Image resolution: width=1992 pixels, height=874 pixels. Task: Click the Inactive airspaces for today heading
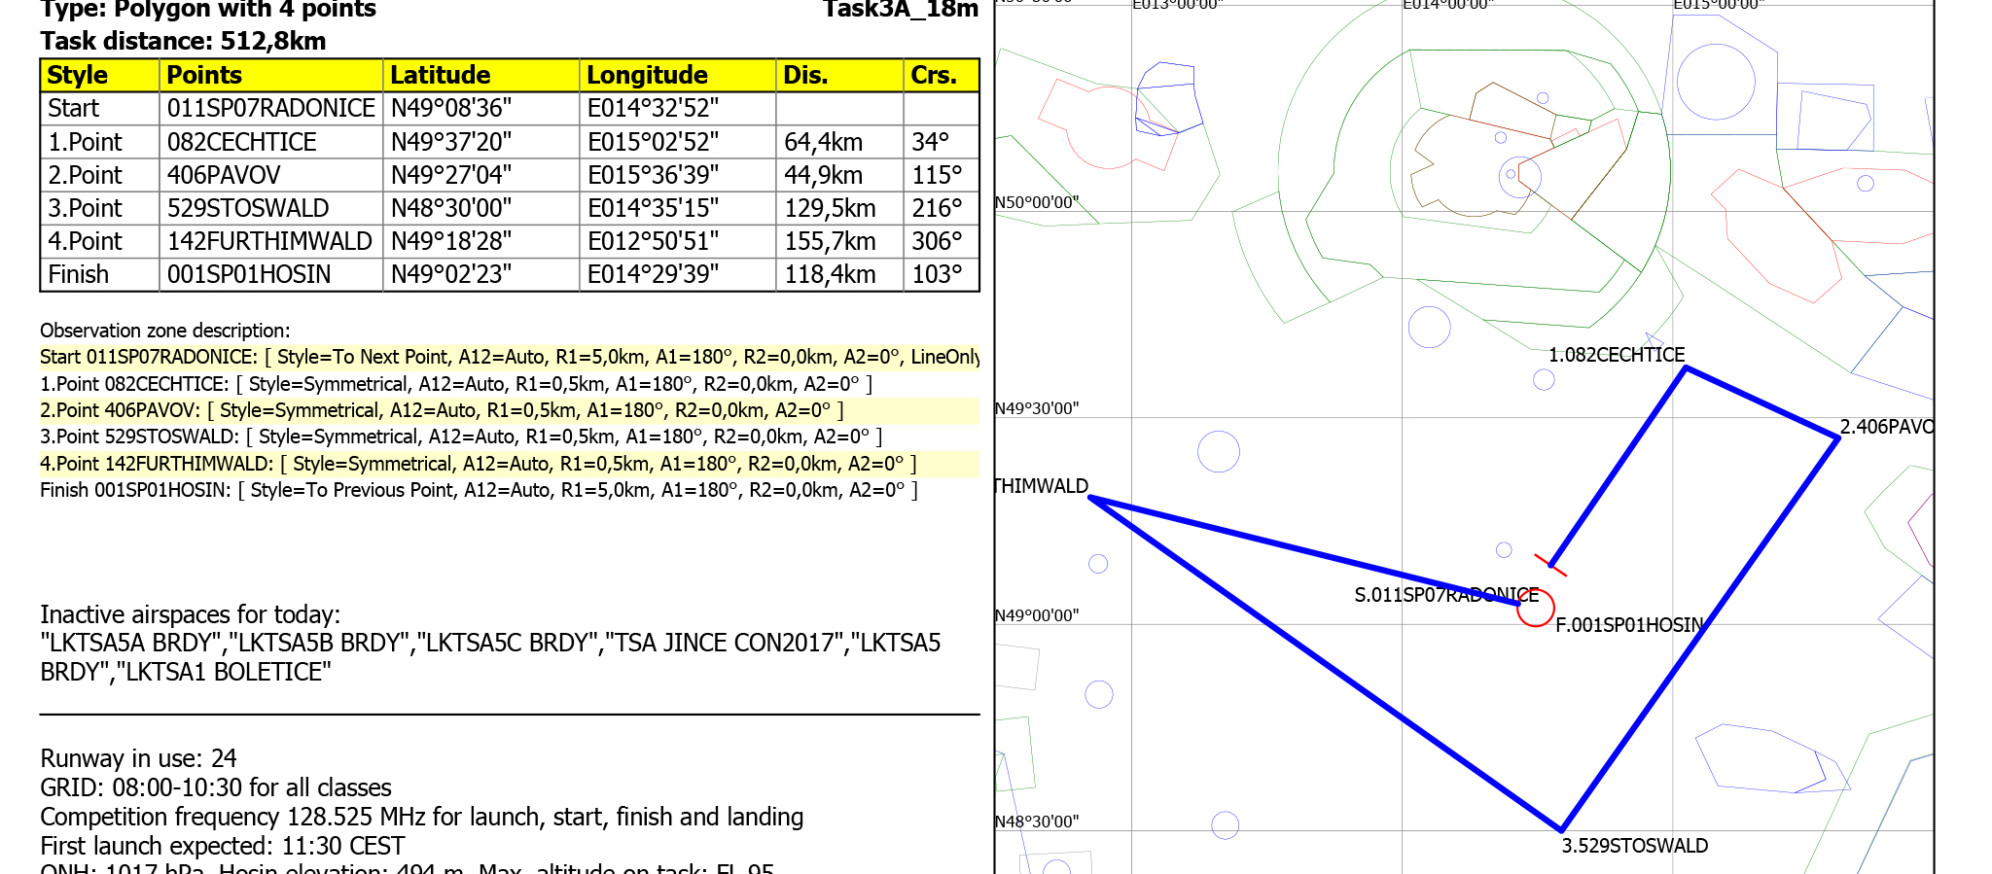190,614
